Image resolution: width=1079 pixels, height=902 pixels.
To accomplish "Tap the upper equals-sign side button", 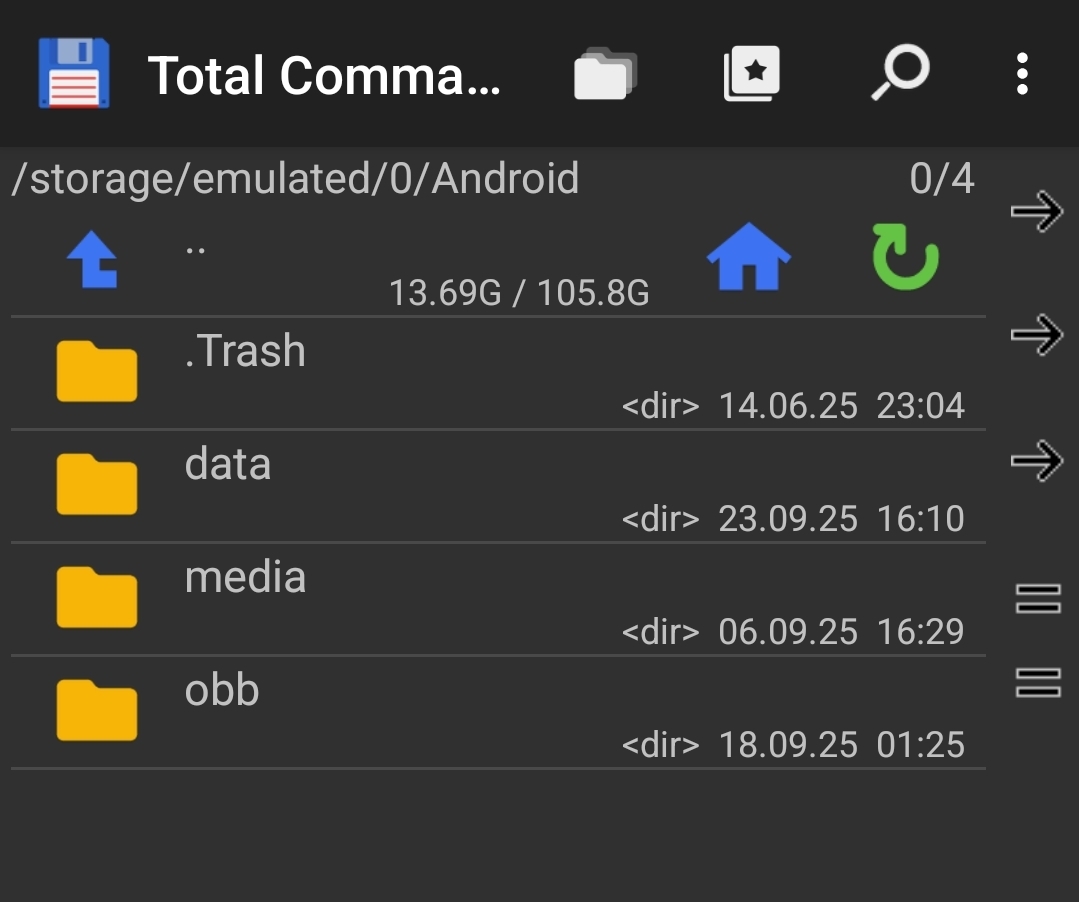I will [1037, 598].
